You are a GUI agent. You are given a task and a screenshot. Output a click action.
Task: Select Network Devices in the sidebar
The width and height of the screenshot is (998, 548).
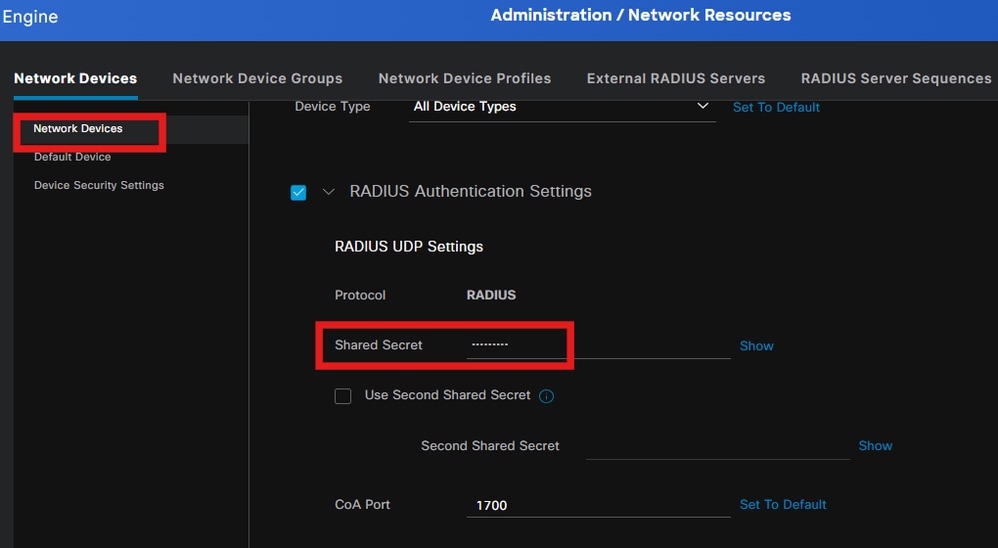[x=78, y=129]
